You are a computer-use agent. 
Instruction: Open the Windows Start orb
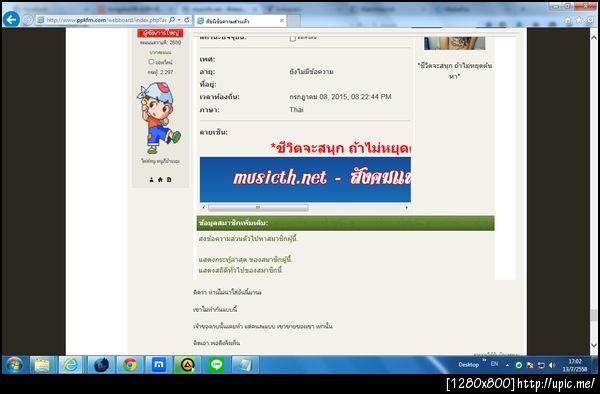point(14,365)
